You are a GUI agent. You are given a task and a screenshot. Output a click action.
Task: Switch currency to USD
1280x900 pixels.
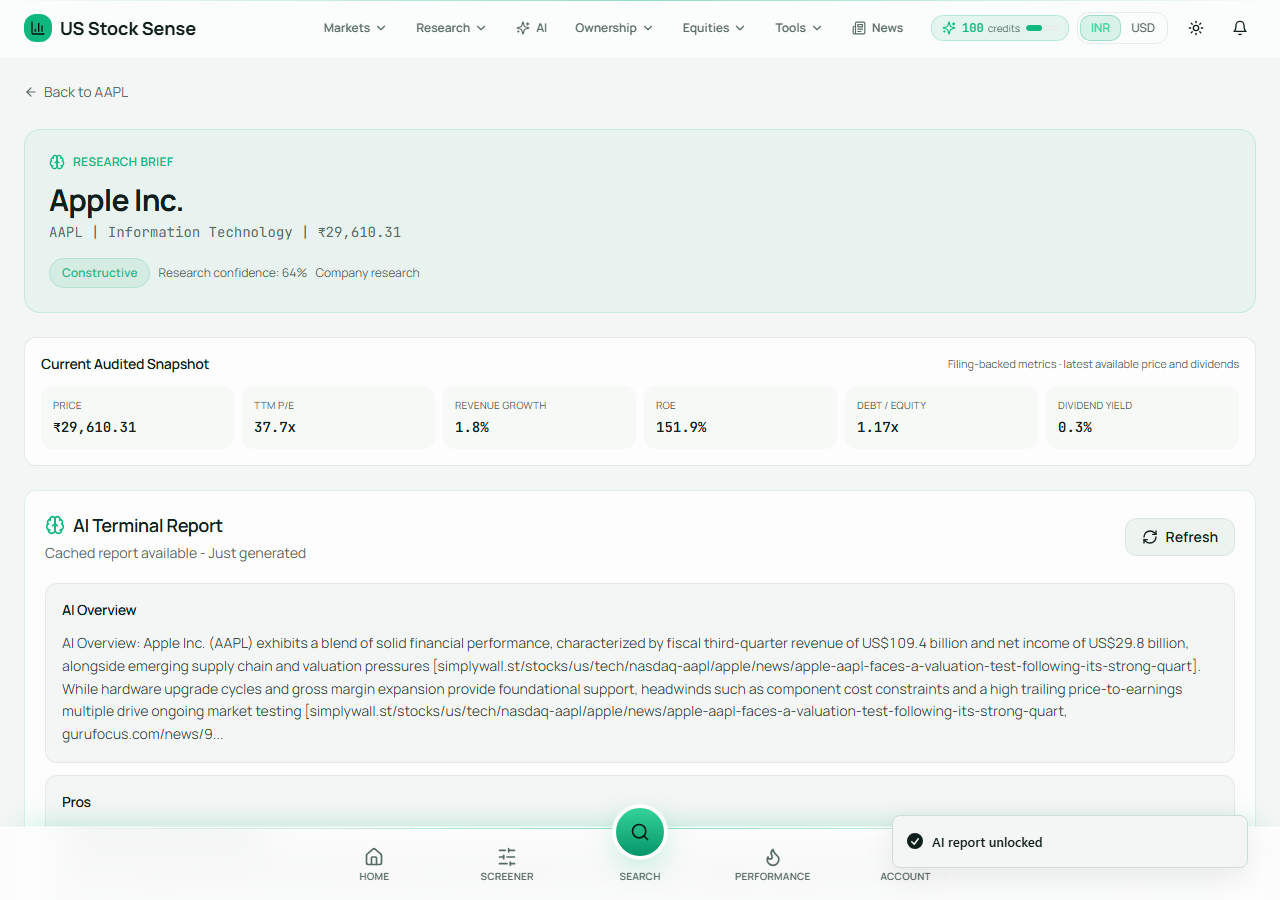pos(1143,28)
